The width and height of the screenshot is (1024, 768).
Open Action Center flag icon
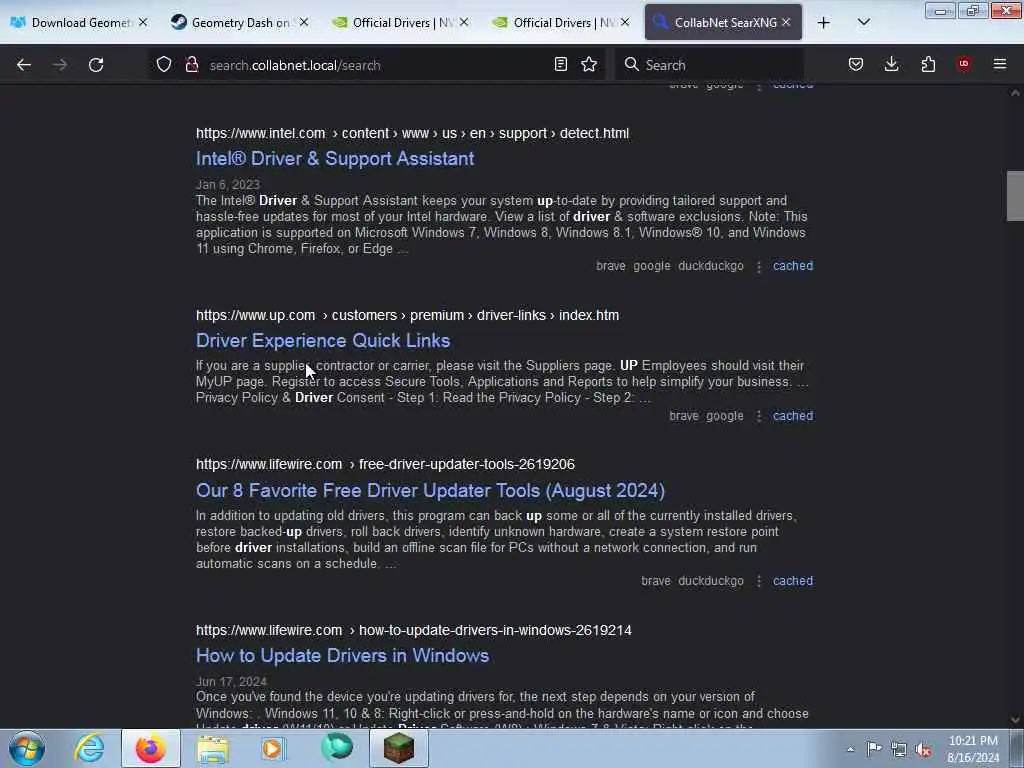[x=874, y=748]
